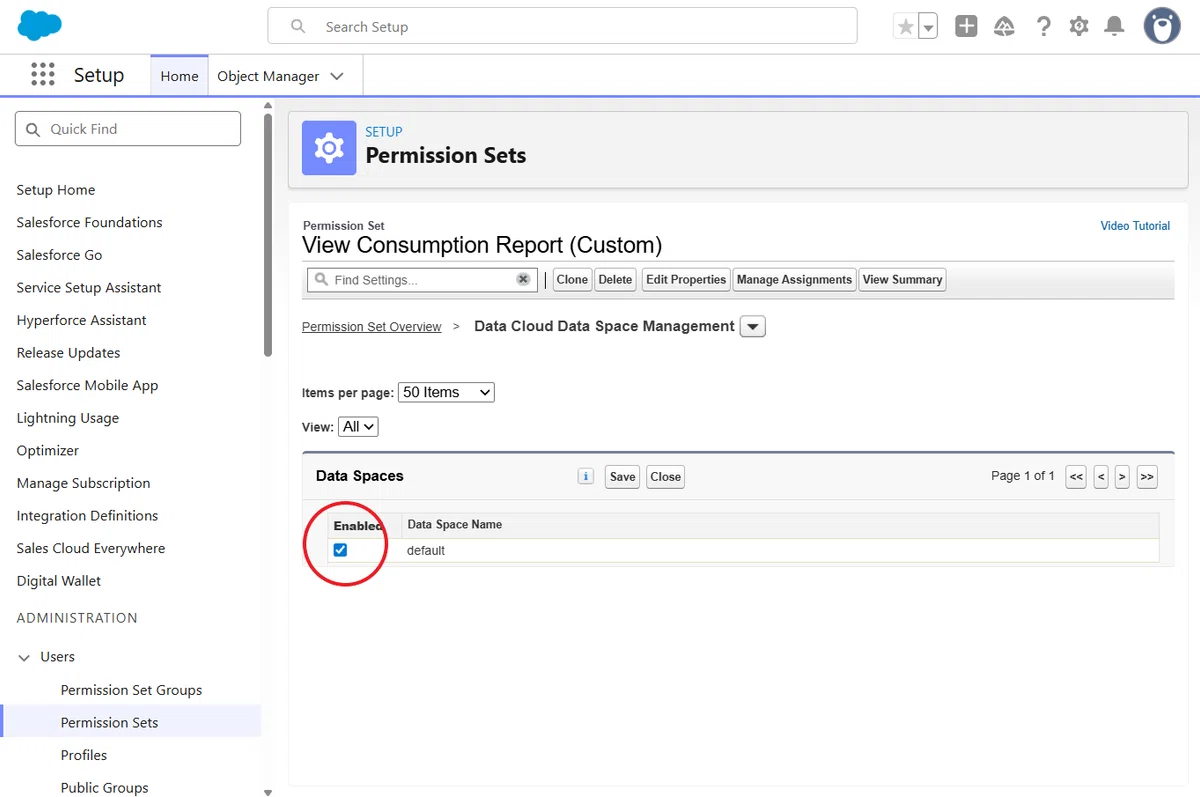Open Manage Subscription in sidebar
This screenshot has width=1200, height=797.
click(x=83, y=483)
